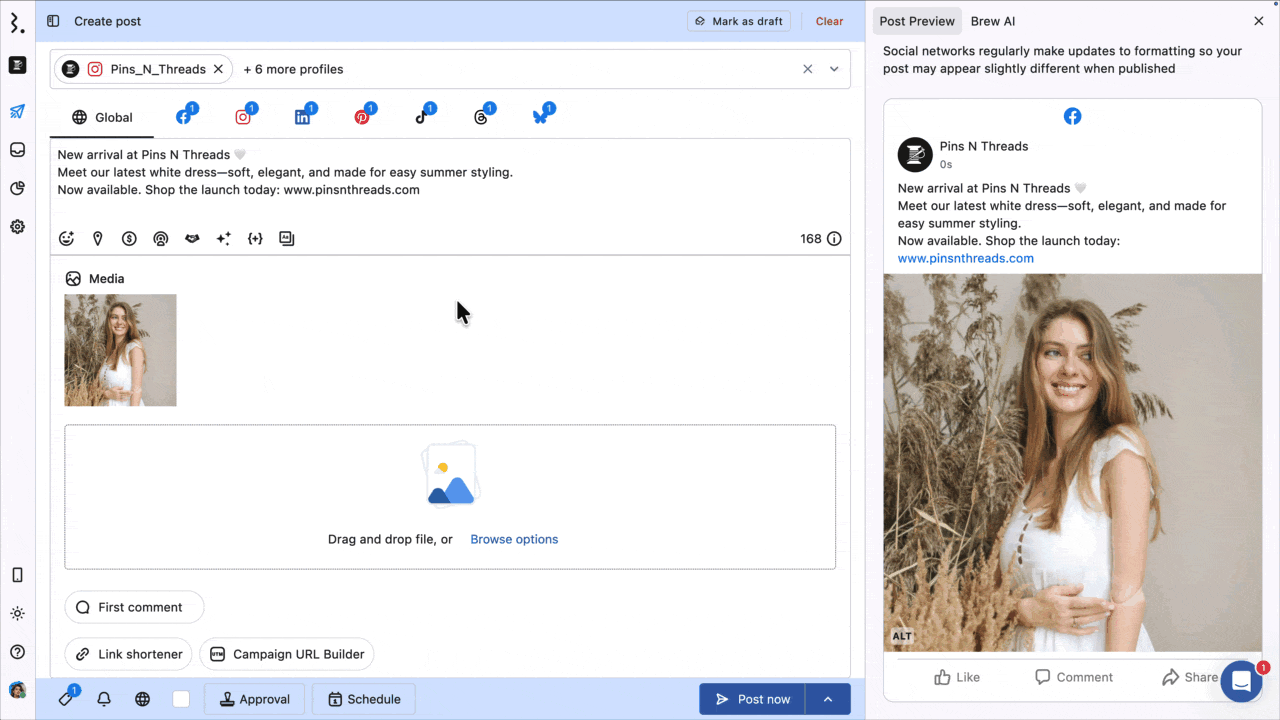Expand the + 6 more profiles list
This screenshot has width=1280, height=720.
point(293,69)
